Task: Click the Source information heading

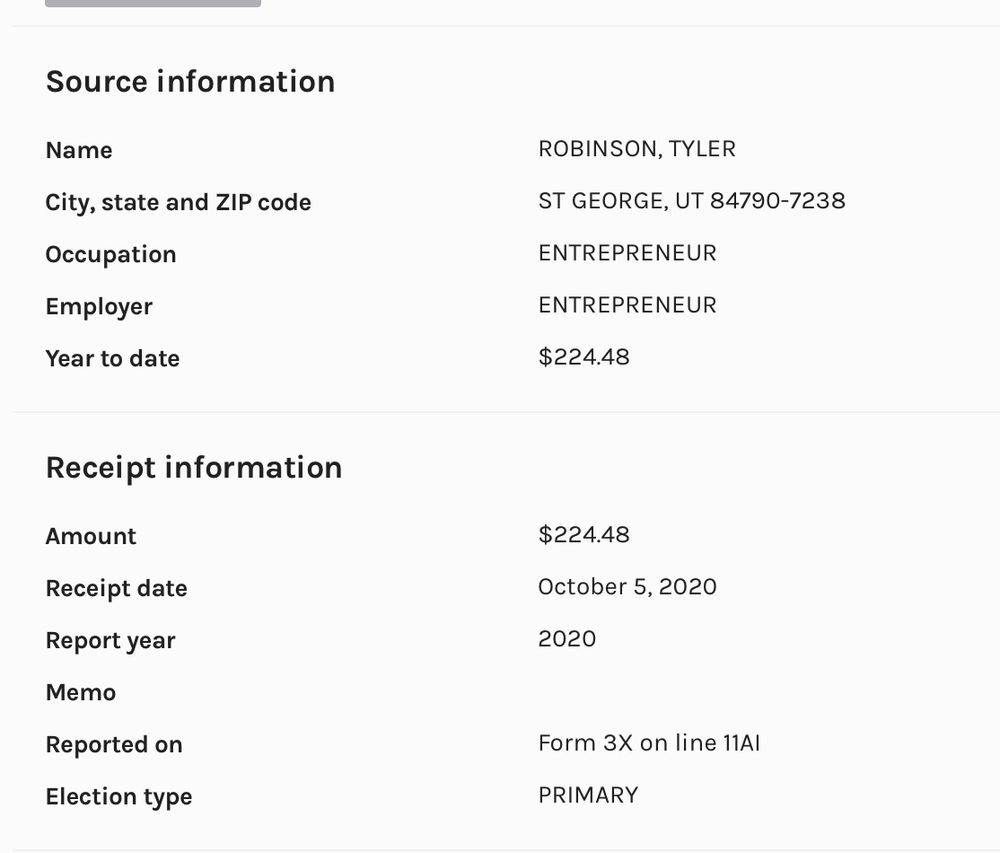Action: pos(190,81)
